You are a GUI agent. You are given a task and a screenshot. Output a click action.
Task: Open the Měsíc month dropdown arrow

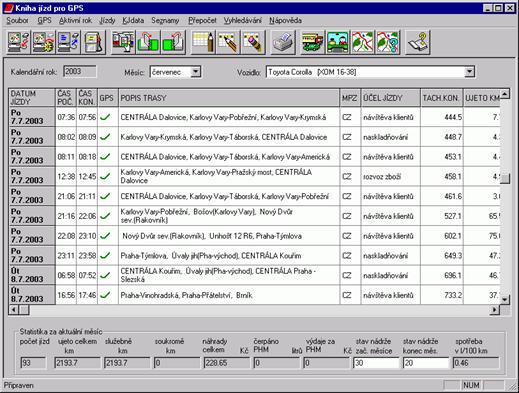tap(196, 72)
